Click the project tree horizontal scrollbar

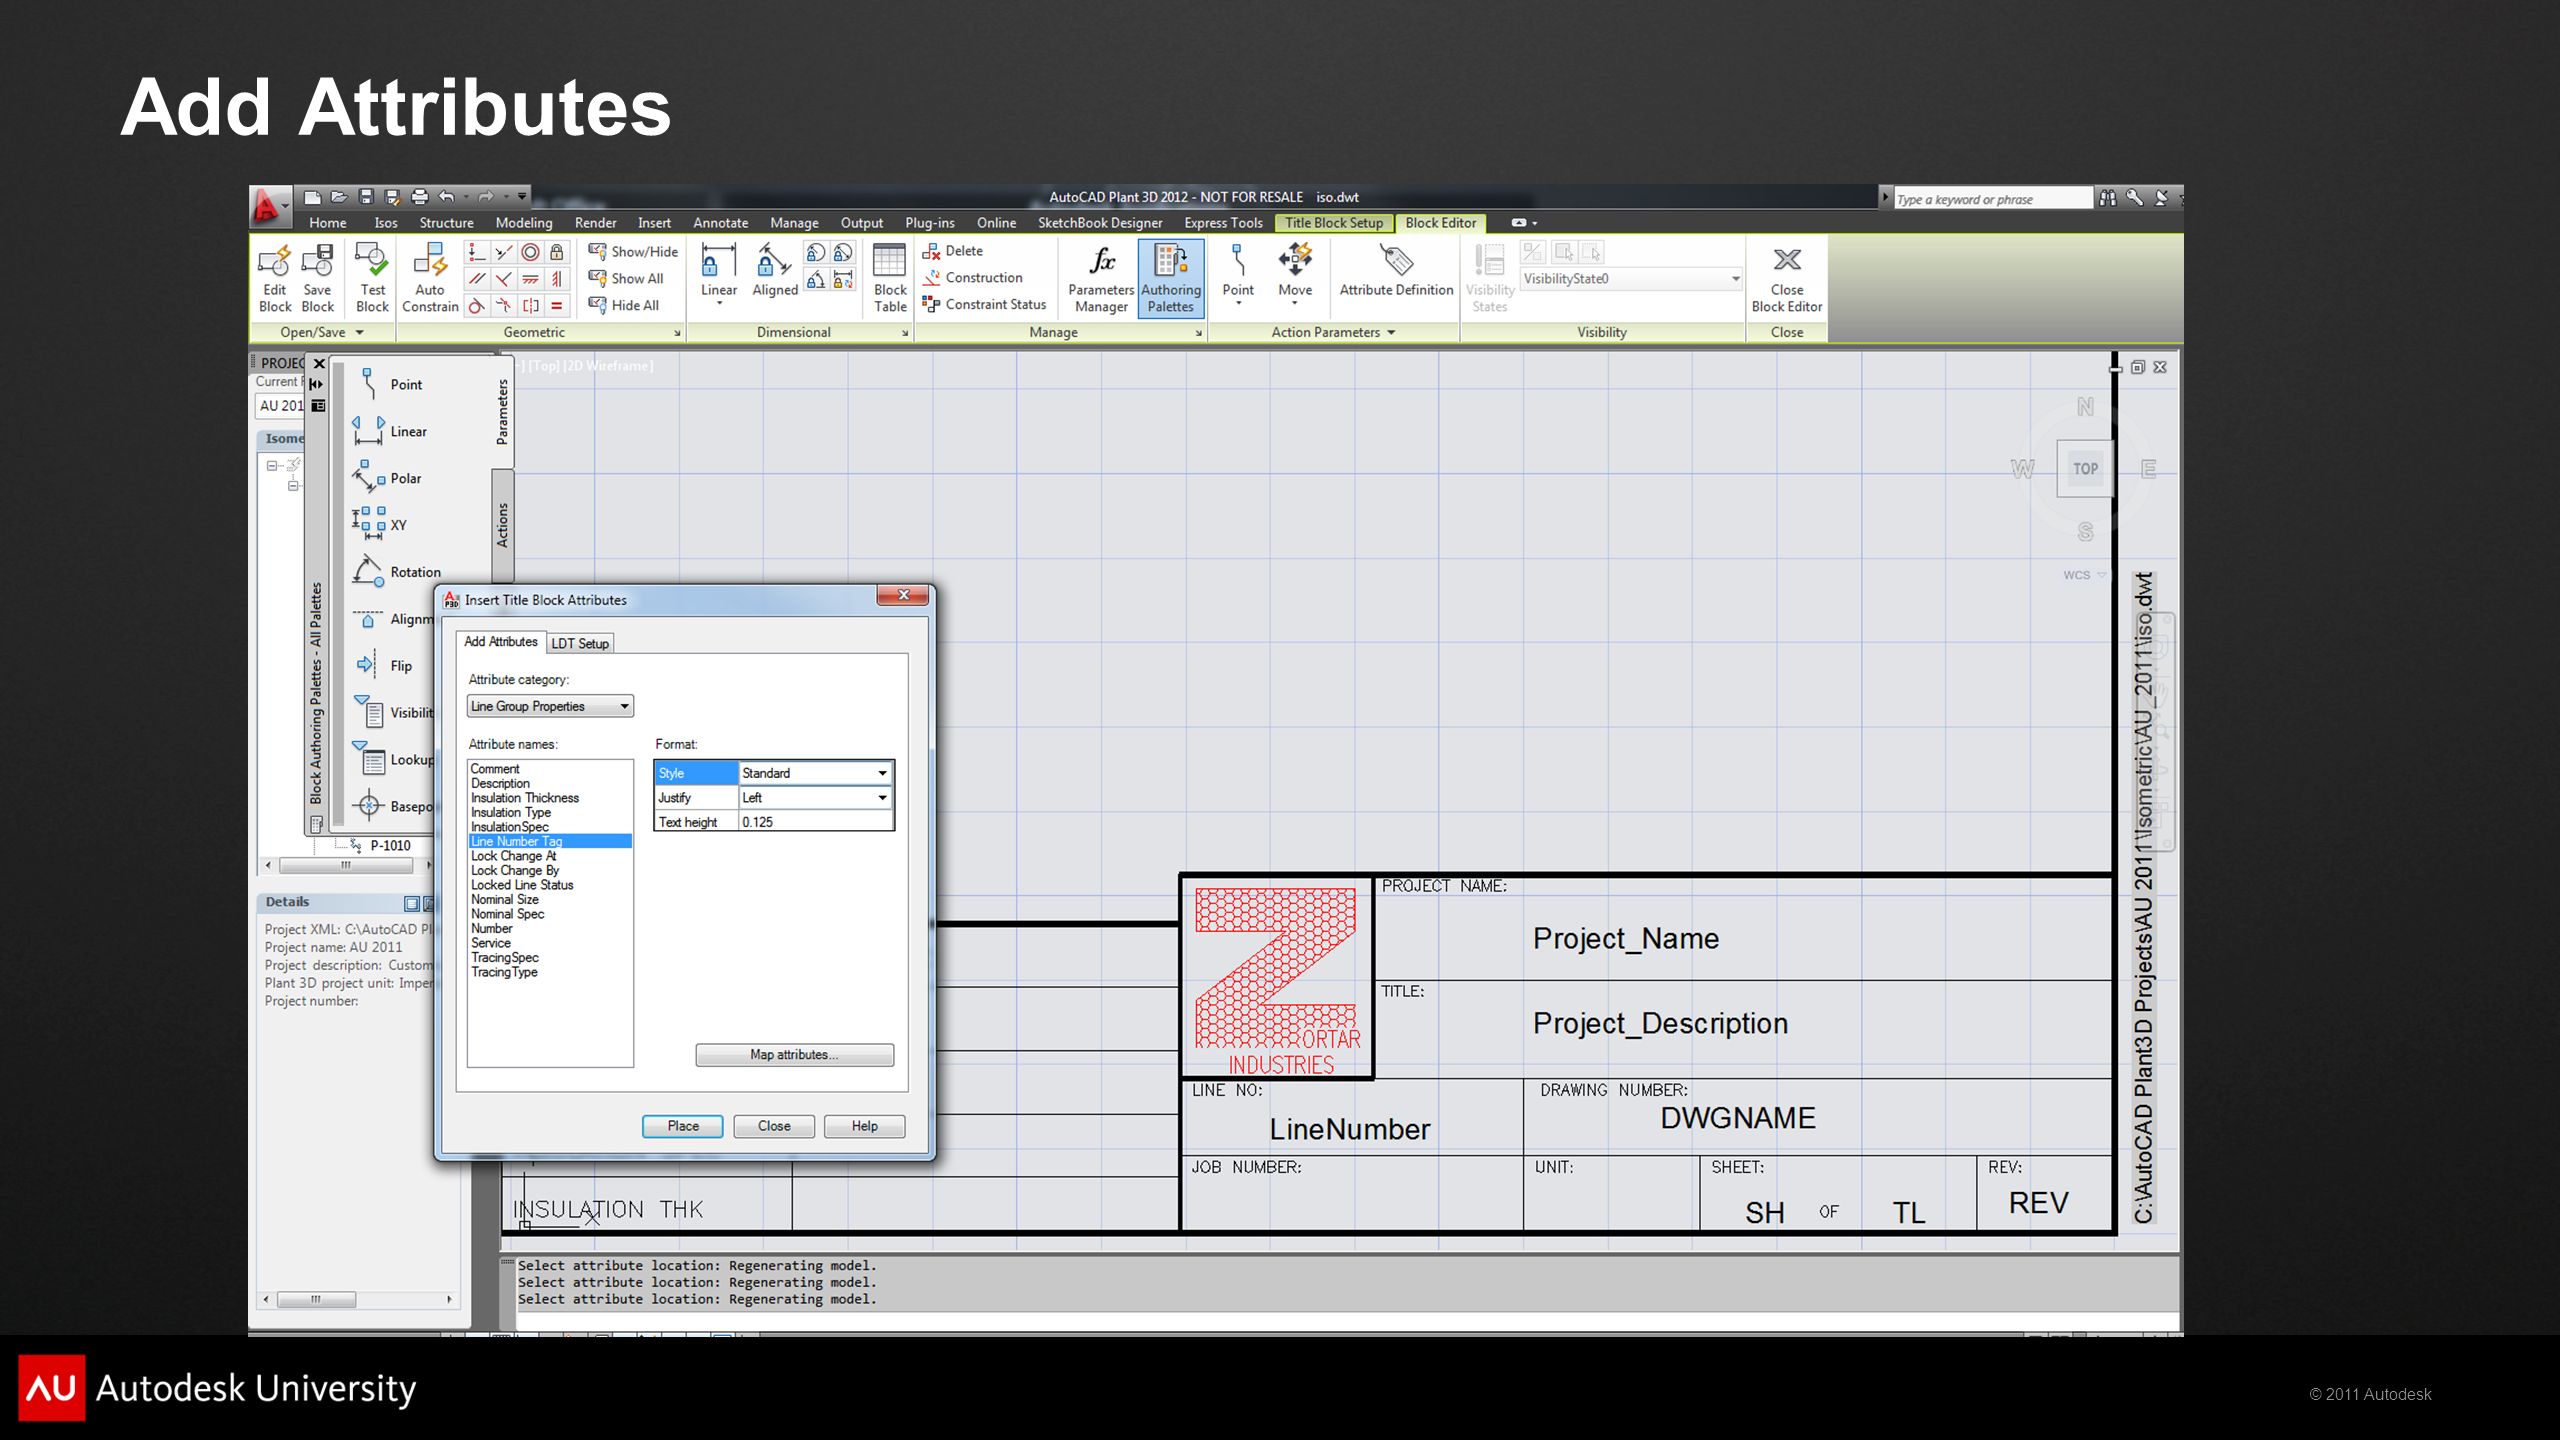pyautogui.click(x=347, y=865)
